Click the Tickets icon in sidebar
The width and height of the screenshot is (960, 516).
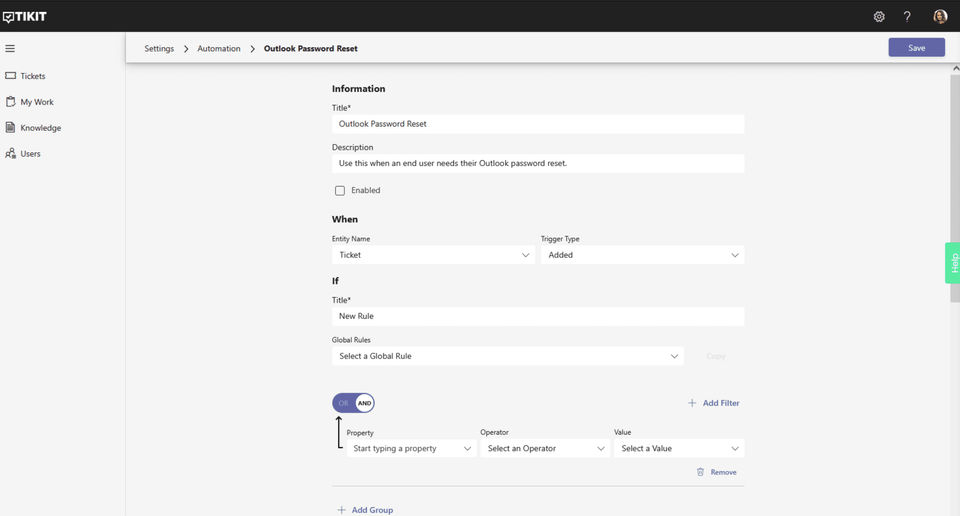(x=11, y=76)
